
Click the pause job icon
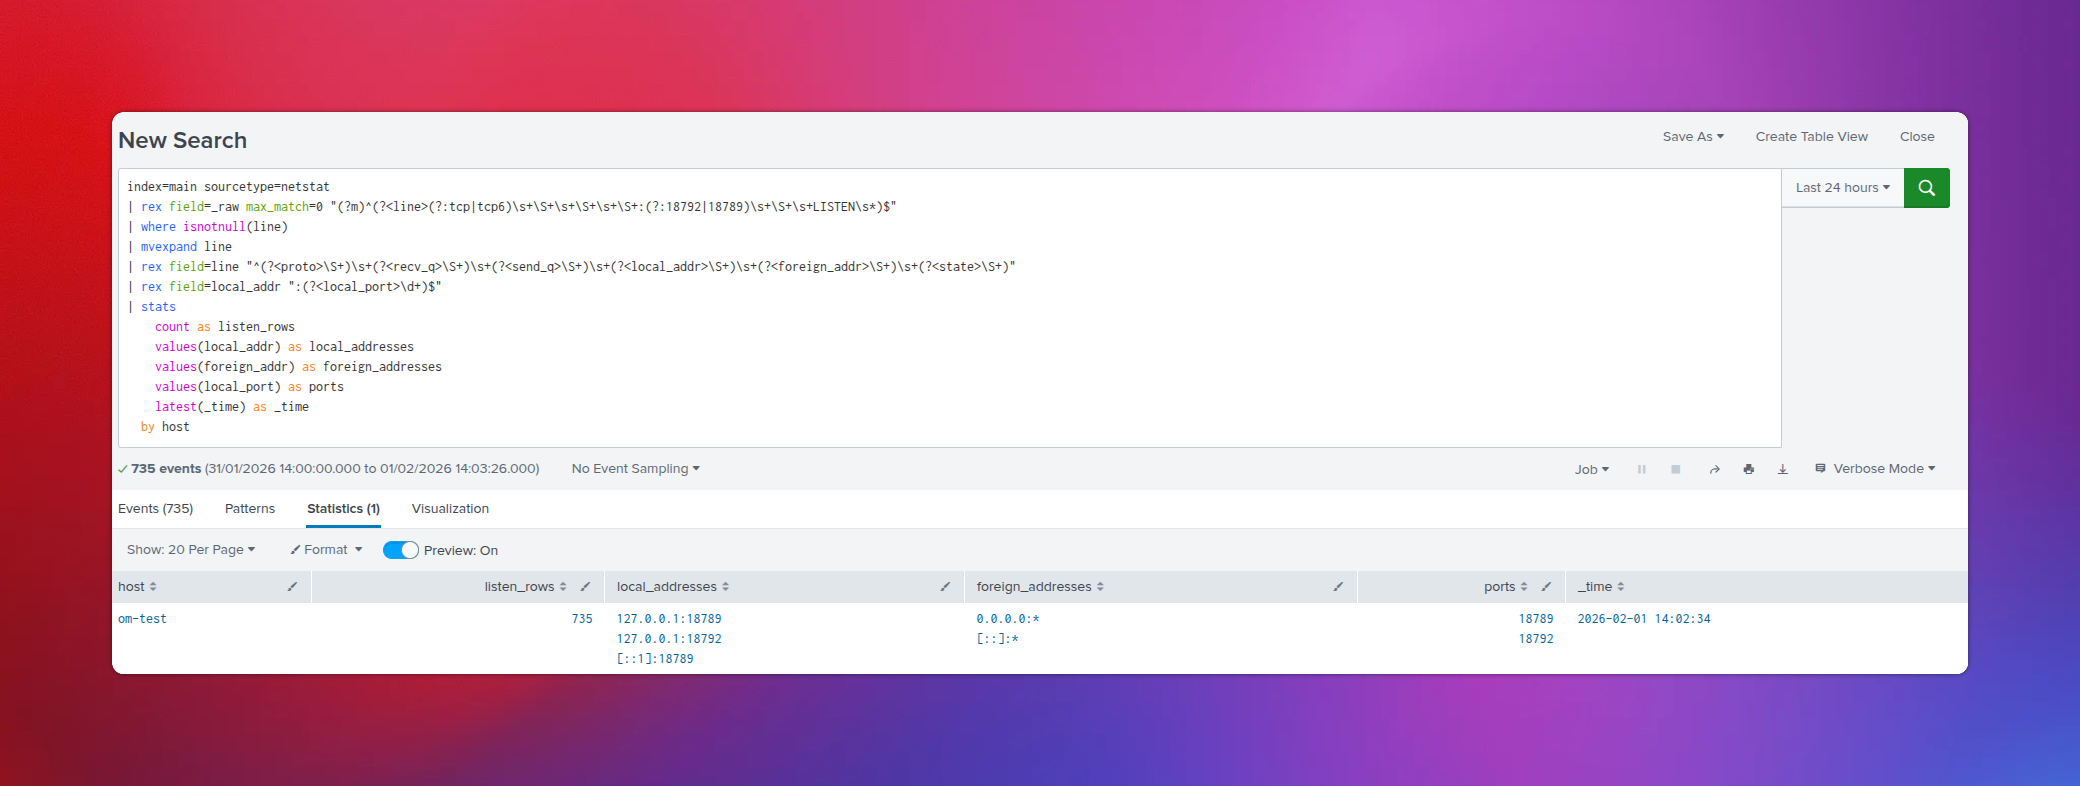[1641, 469]
